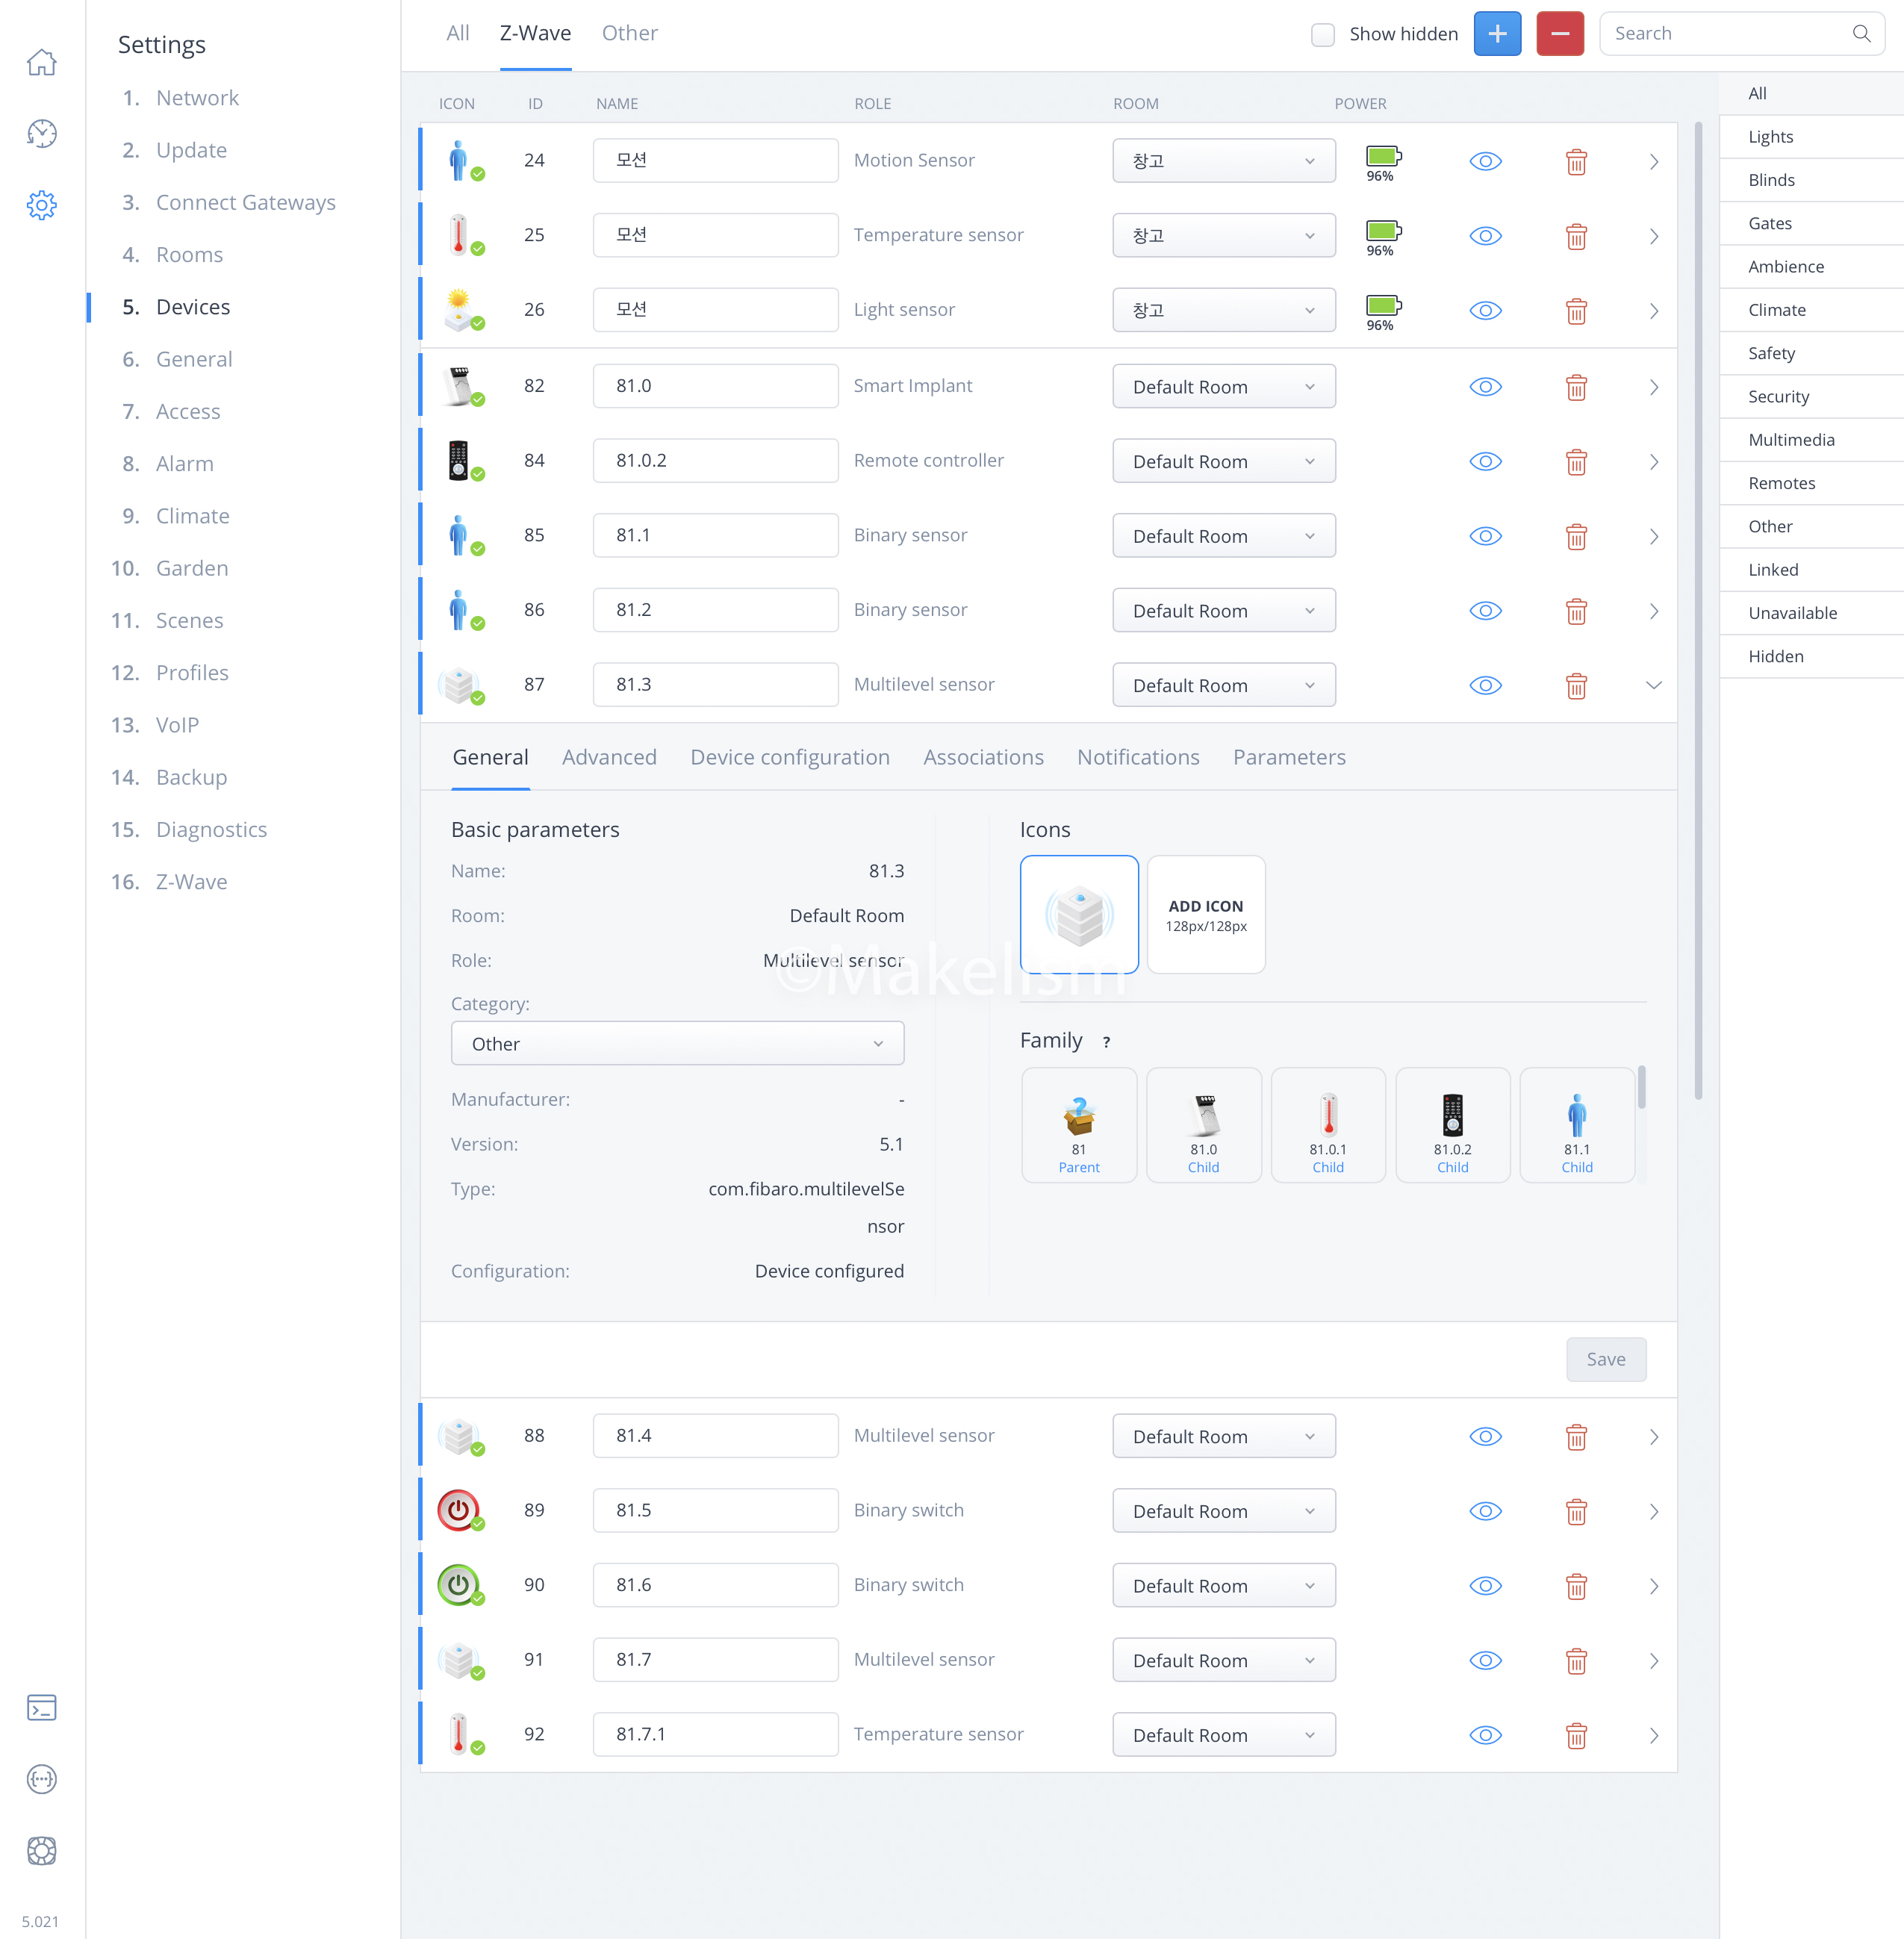Image resolution: width=1904 pixels, height=1939 pixels.
Task: Open Diagnostics in settings menu
Action: [211, 829]
